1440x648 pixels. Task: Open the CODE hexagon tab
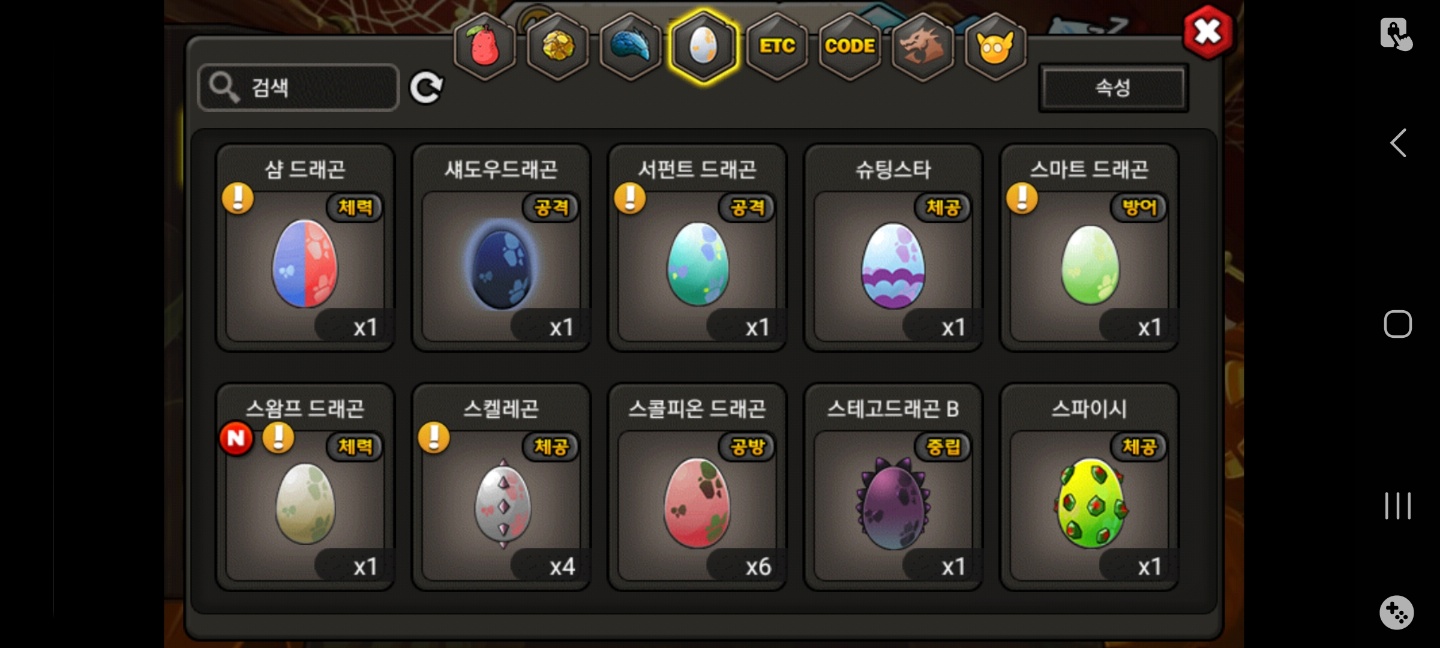(x=850, y=46)
